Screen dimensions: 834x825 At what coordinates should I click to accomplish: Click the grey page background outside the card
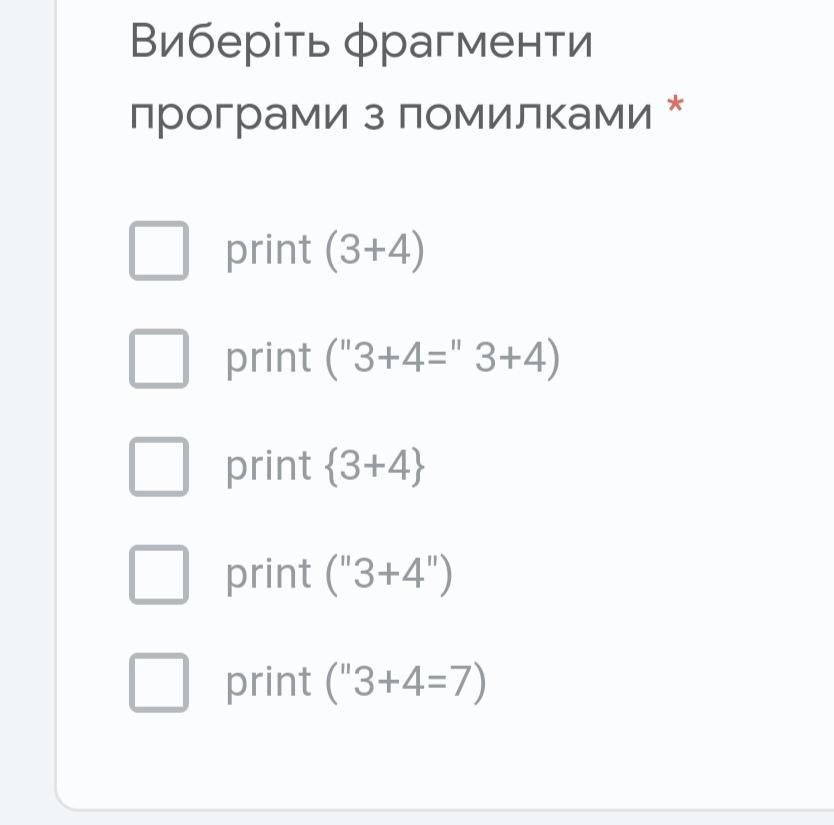point(27,372)
